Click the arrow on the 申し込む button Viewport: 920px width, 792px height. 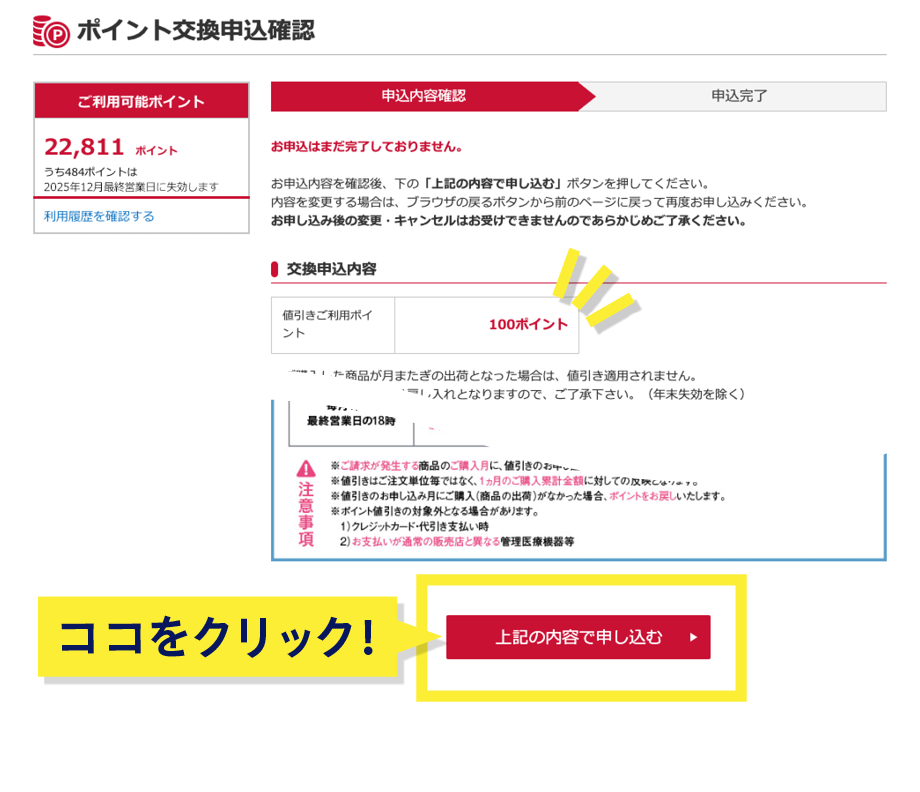[x=694, y=637]
